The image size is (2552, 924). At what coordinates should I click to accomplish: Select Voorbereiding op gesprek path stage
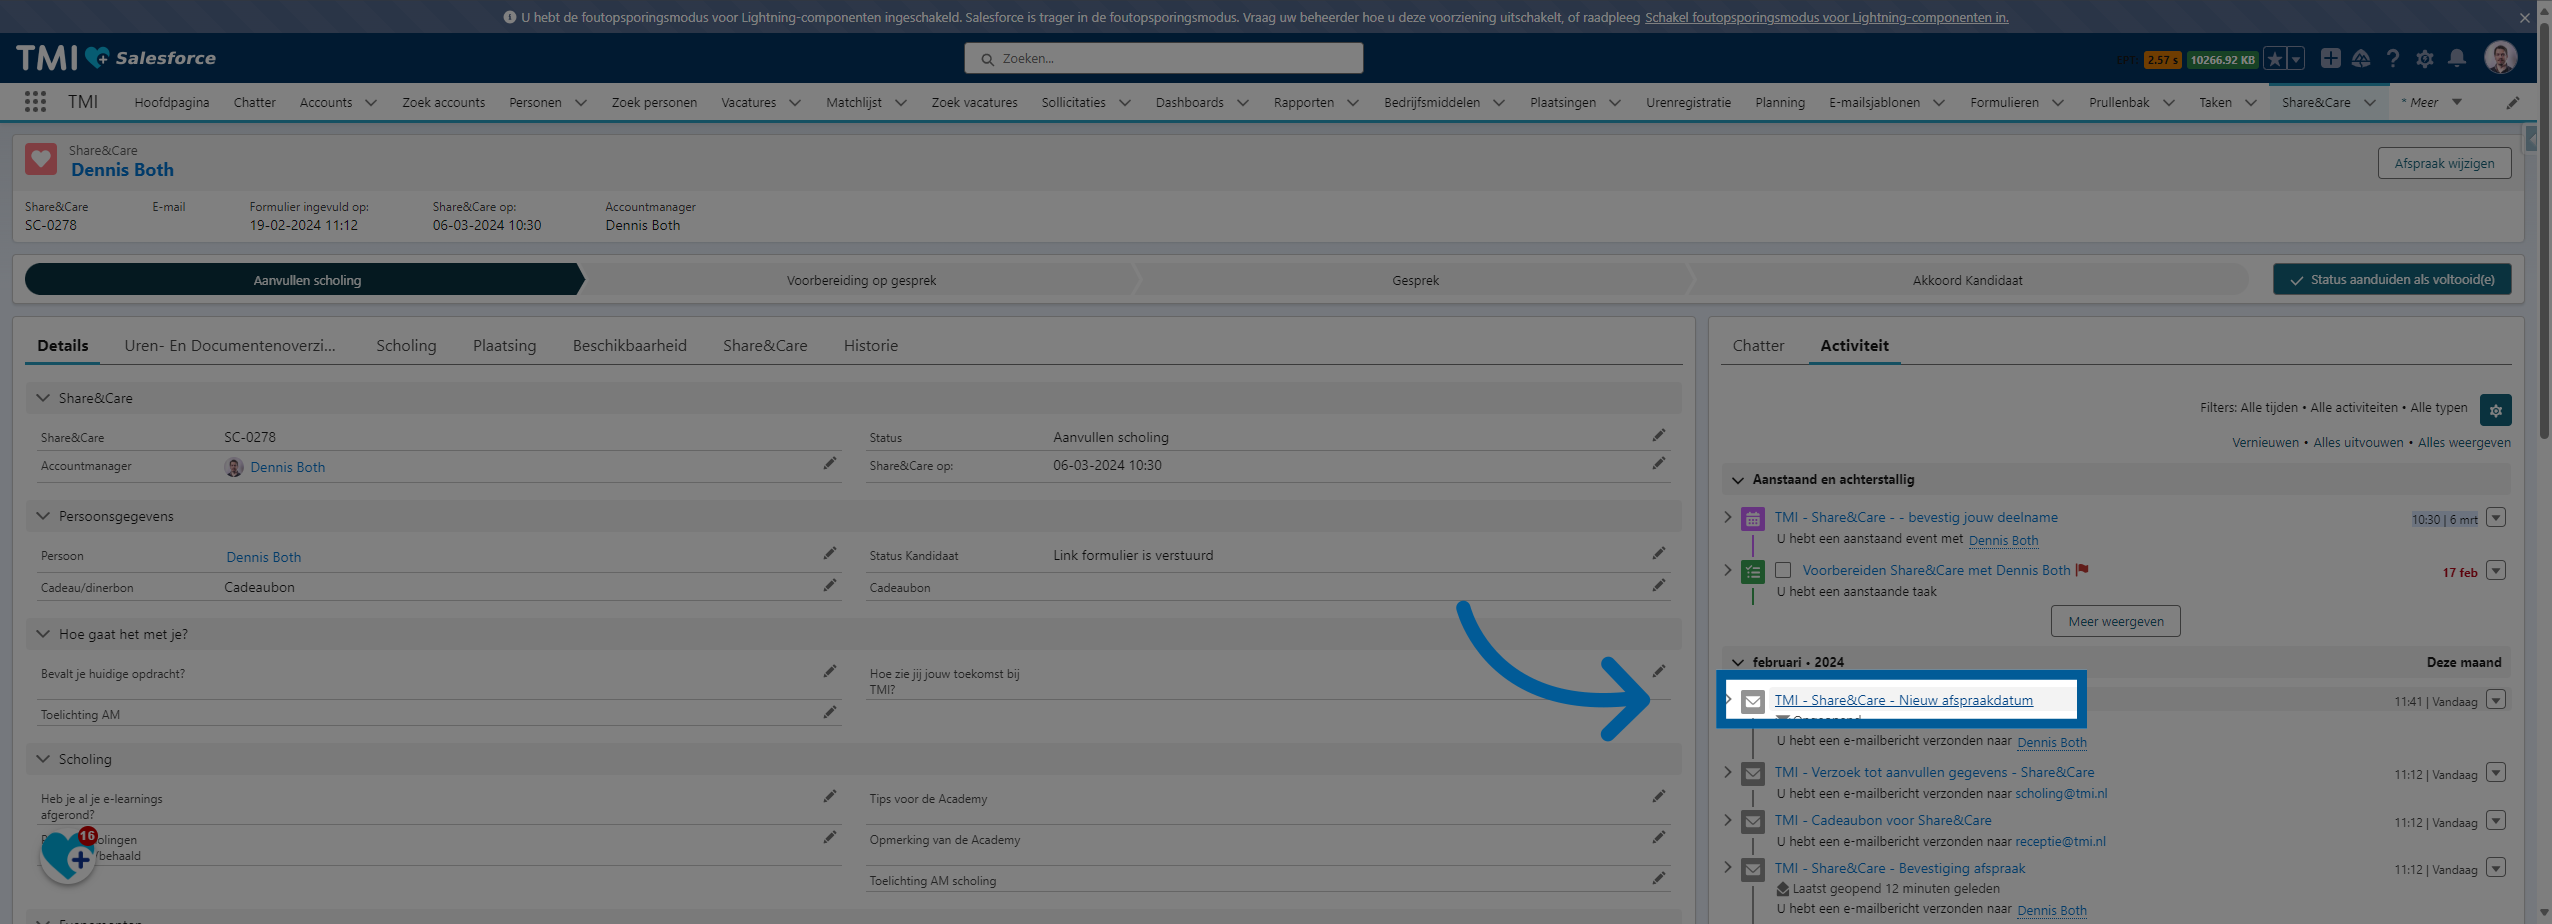coord(861,280)
